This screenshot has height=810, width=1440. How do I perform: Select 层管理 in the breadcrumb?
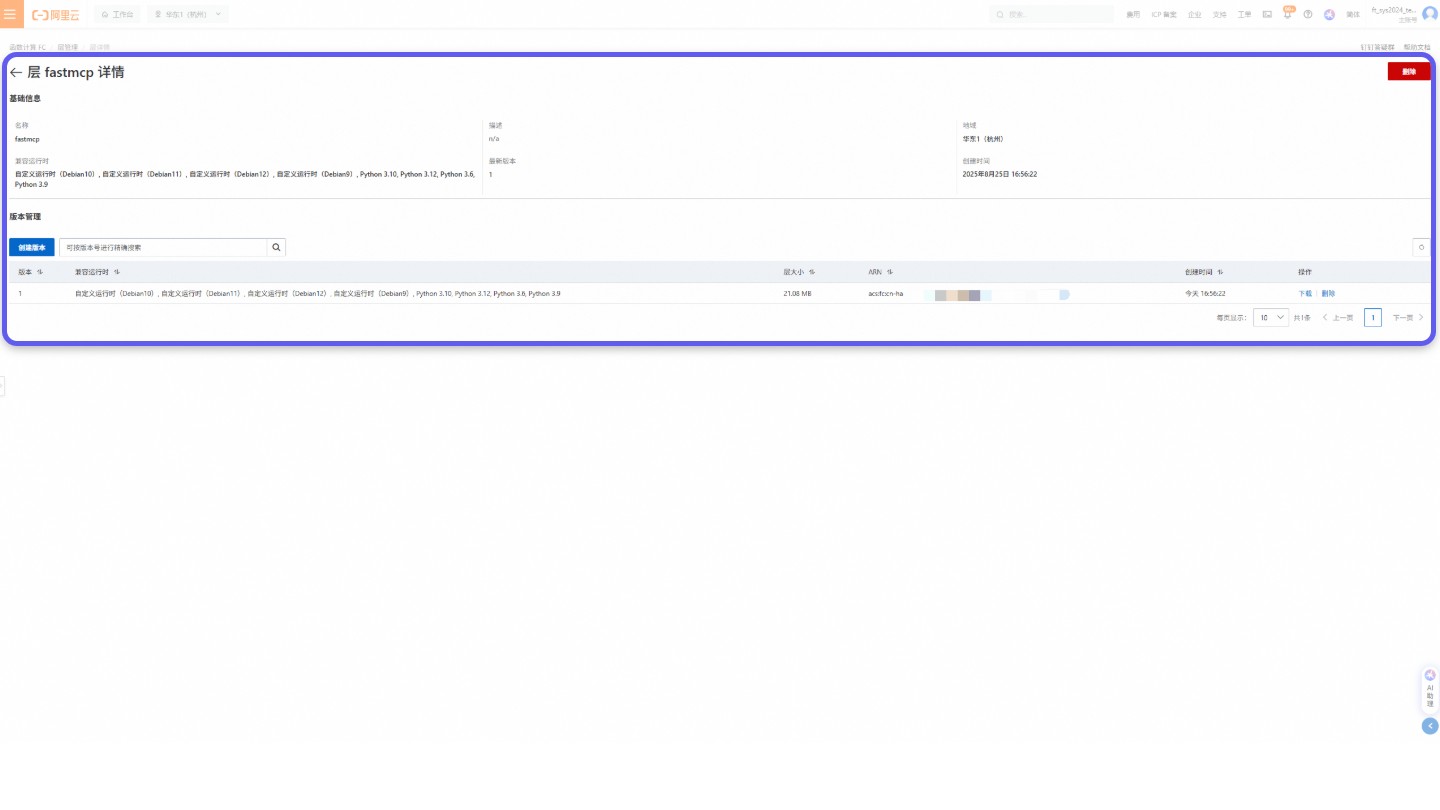68,46
